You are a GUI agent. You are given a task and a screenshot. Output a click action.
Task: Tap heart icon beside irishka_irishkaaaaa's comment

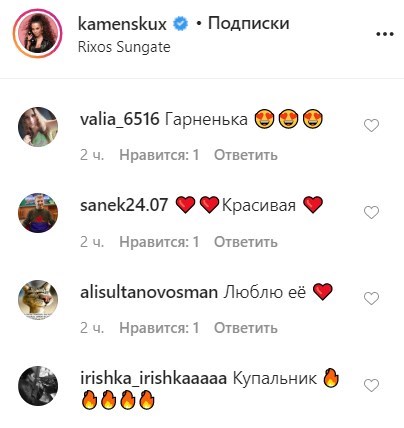(x=371, y=386)
